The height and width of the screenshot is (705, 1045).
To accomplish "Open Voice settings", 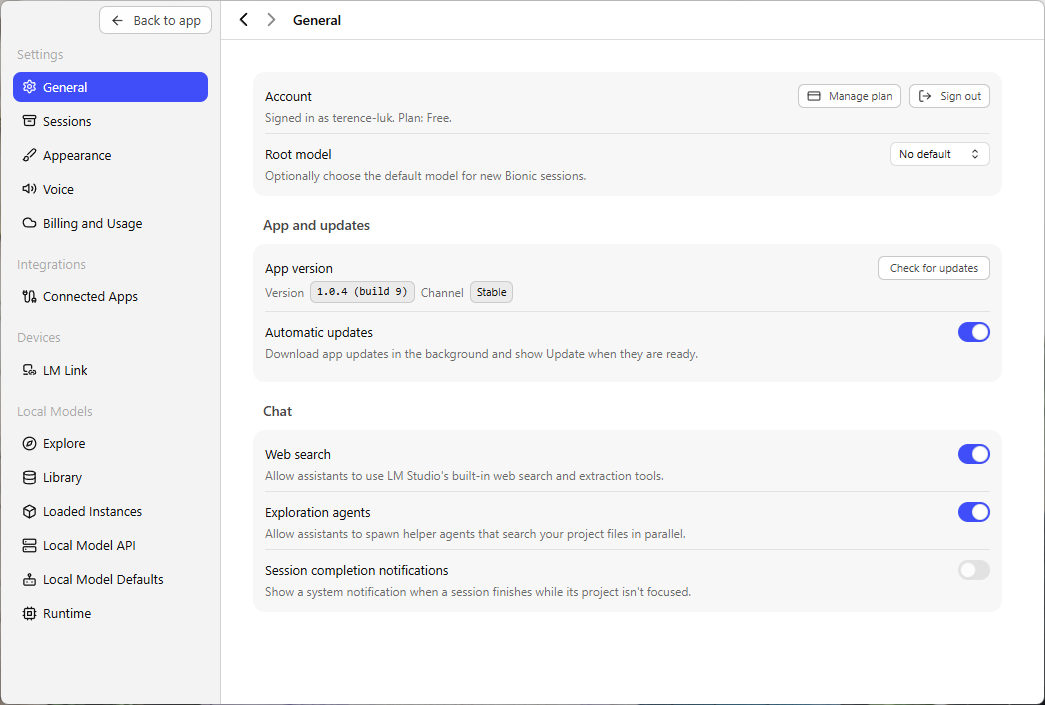I will pos(111,189).
